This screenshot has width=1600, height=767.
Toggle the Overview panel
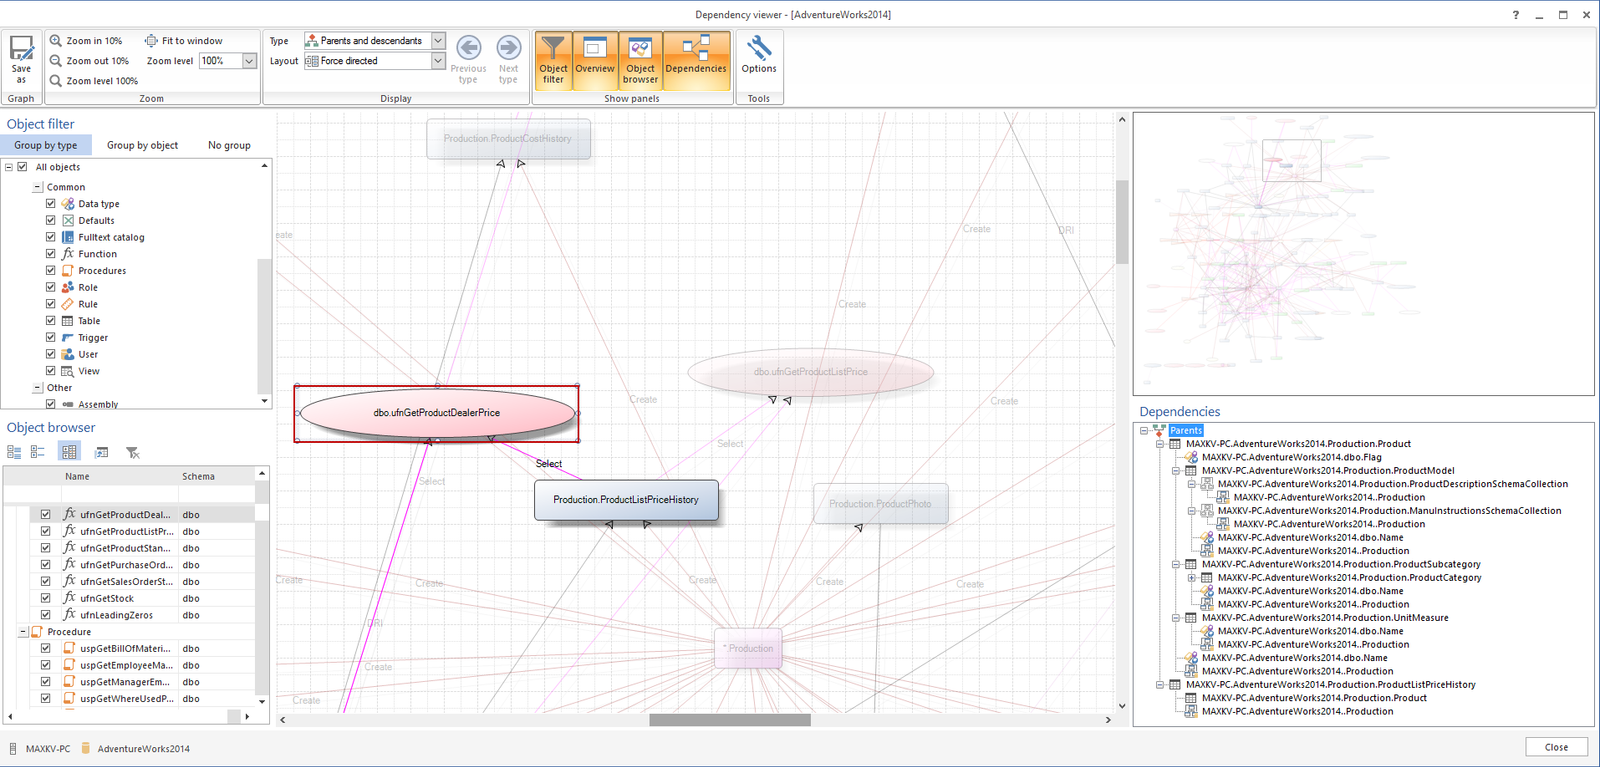[594, 60]
